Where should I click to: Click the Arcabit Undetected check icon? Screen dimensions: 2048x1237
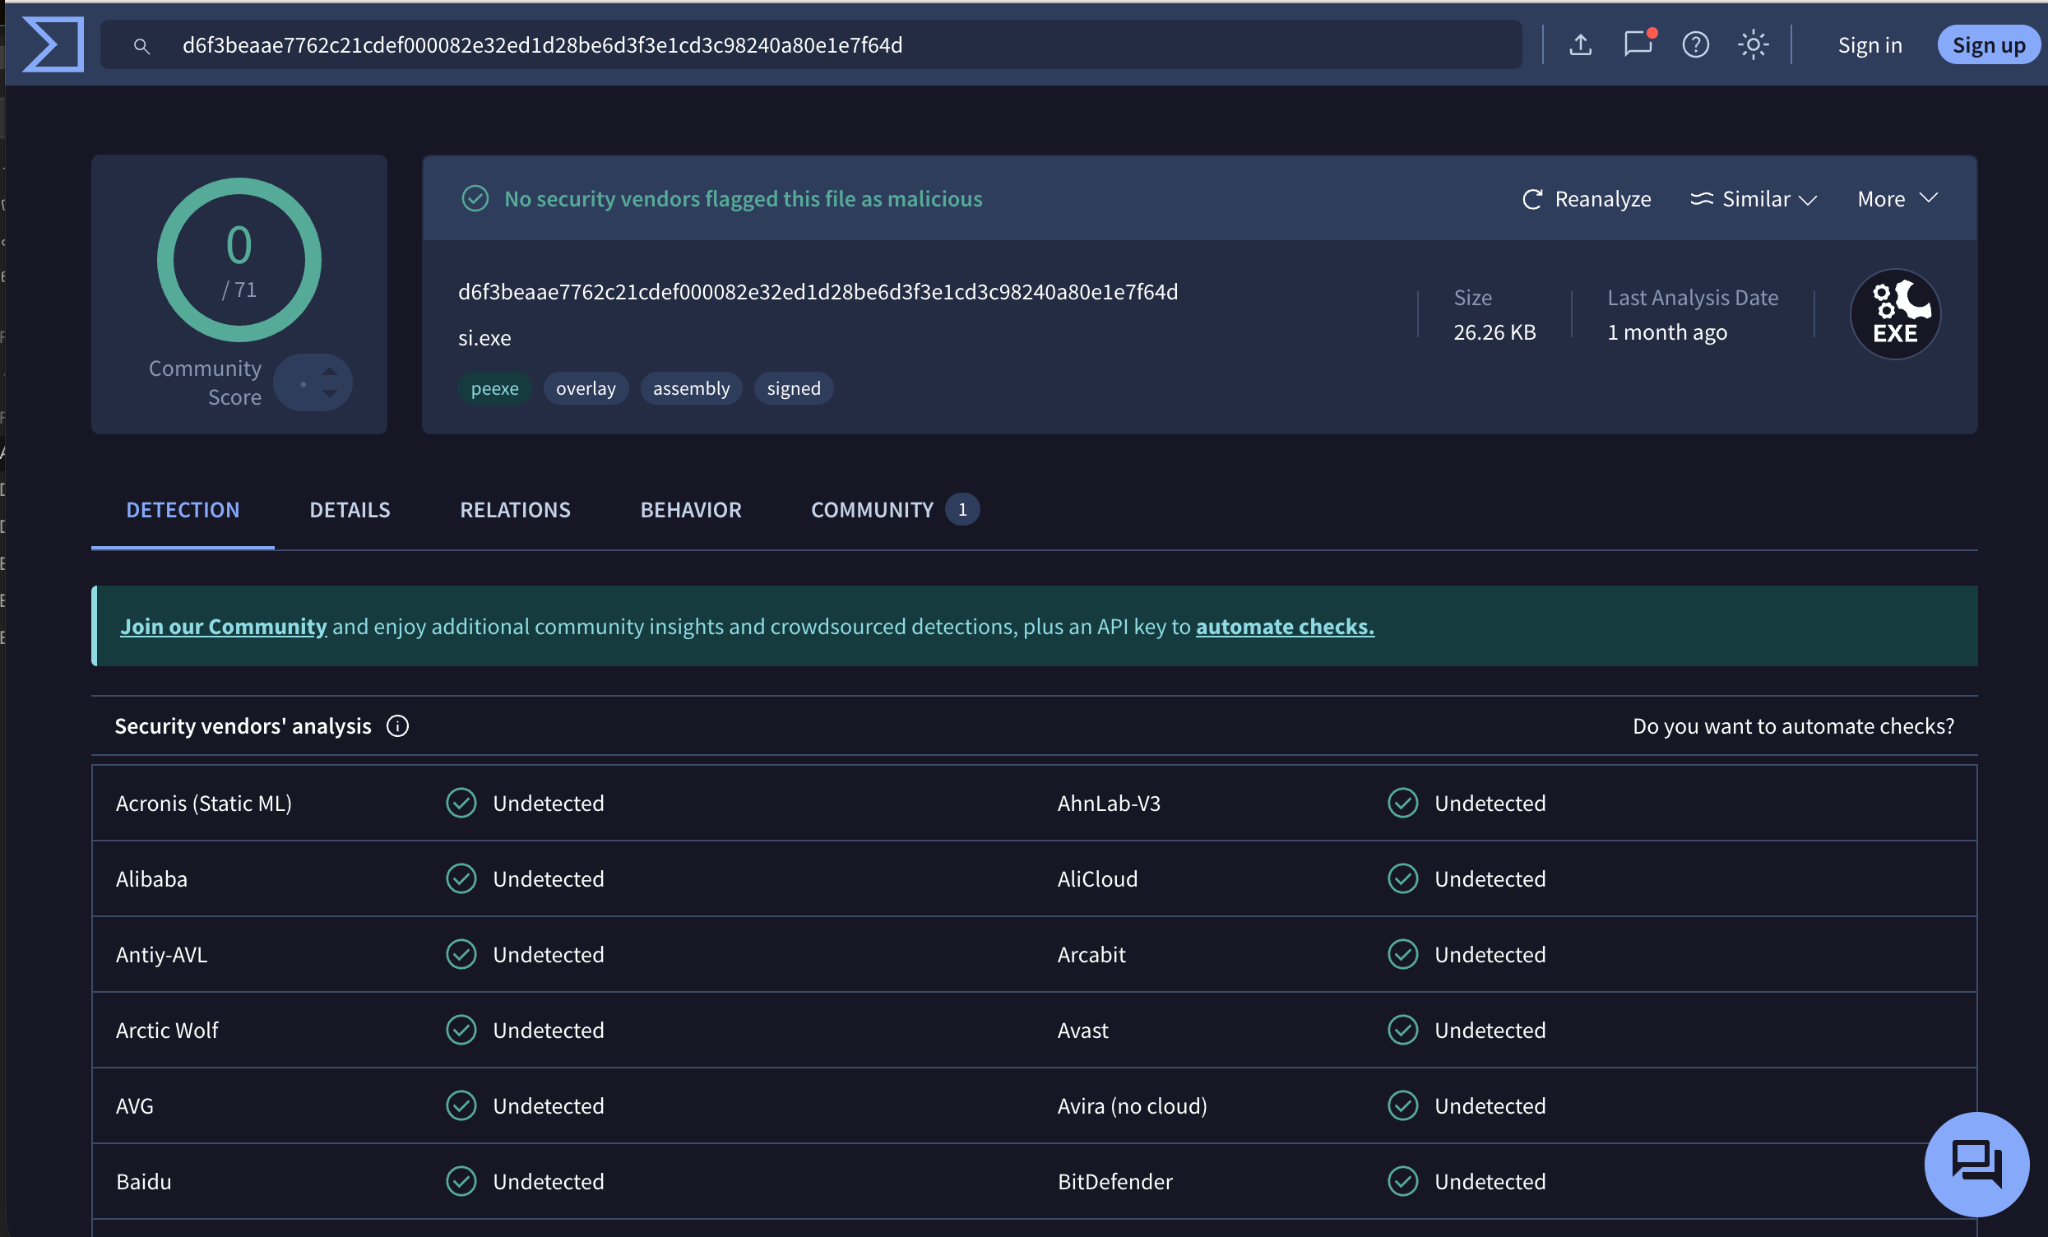coord(1403,954)
